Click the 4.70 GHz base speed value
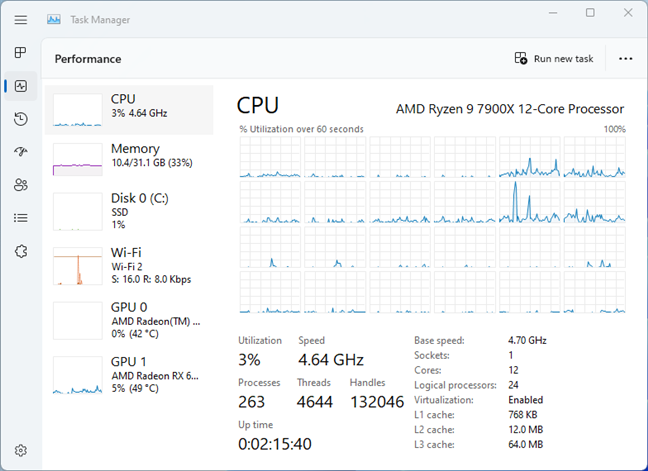The image size is (648, 471). [x=527, y=340]
